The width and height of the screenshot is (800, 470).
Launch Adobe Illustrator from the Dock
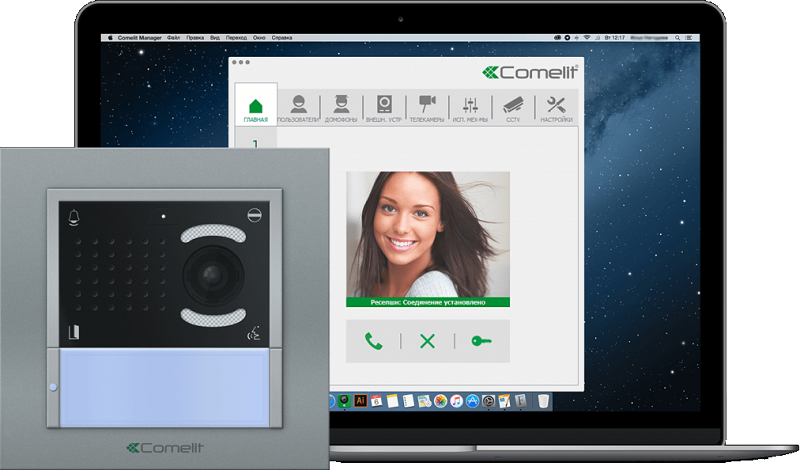(360, 401)
